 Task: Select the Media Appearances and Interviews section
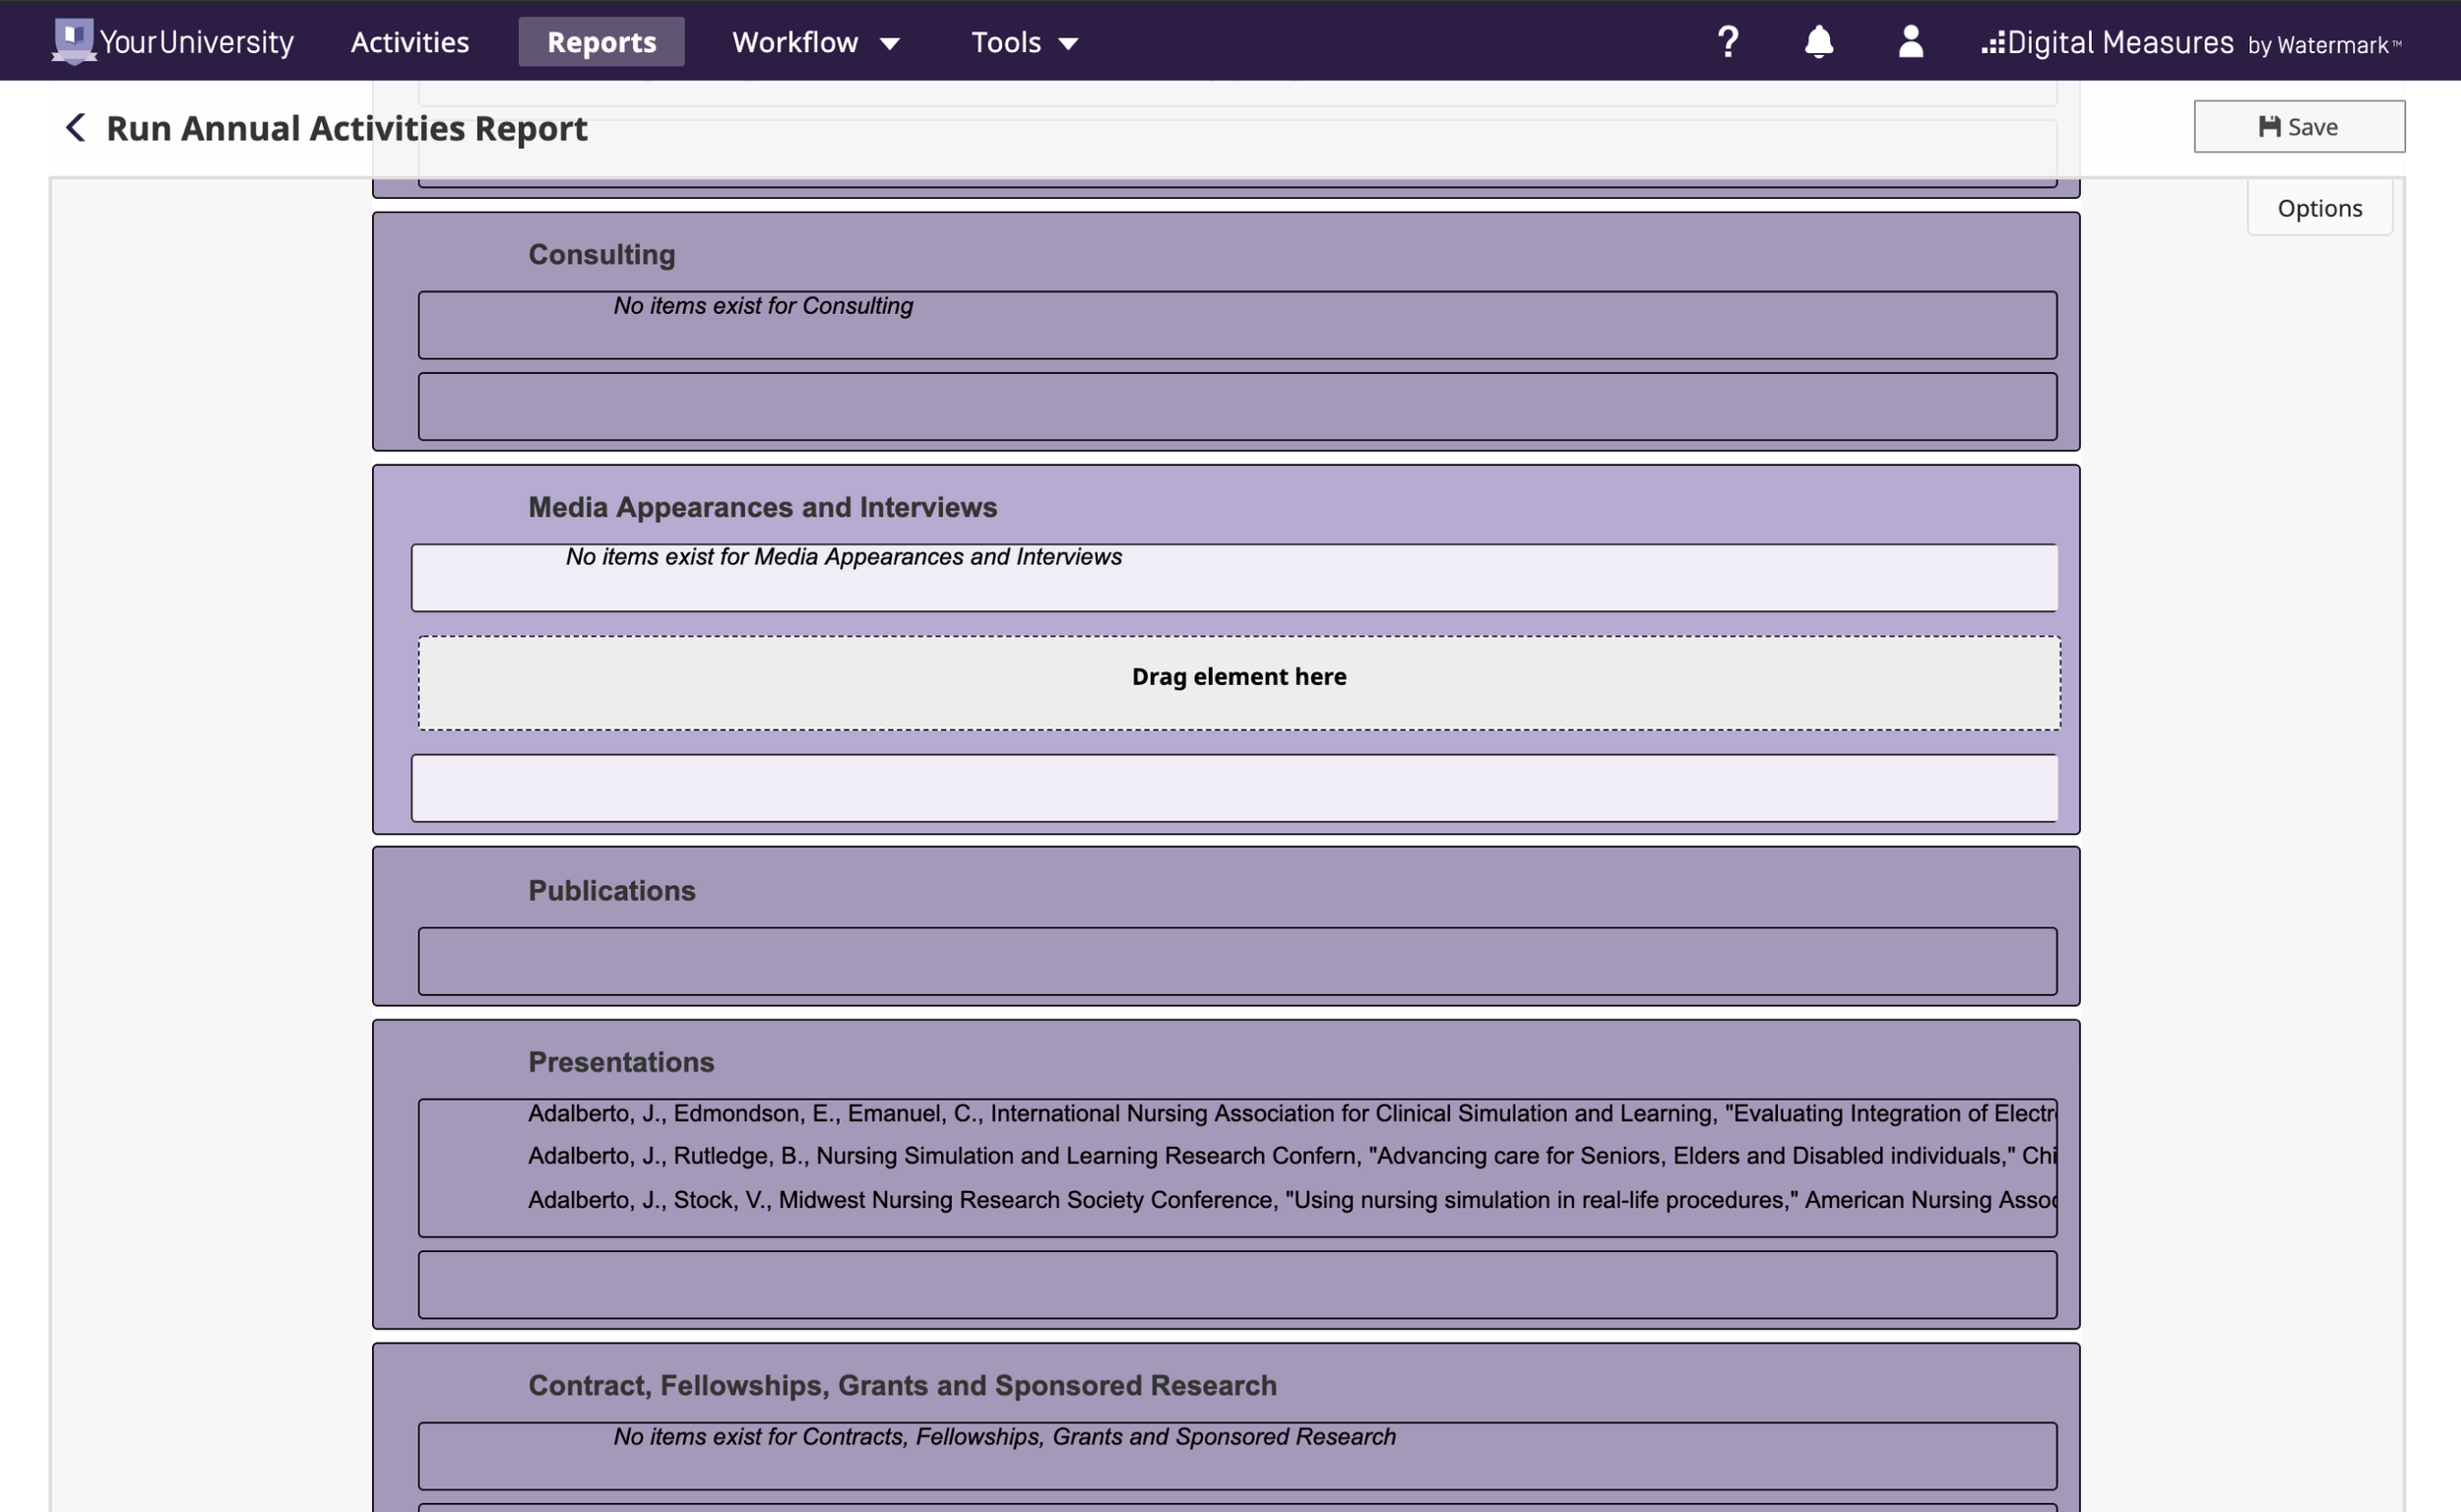pyautogui.click(x=762, y=507)
